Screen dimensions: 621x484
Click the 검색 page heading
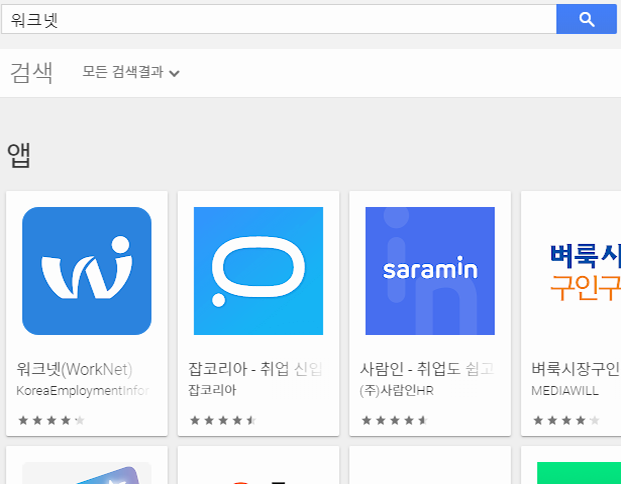coord(31,72)
